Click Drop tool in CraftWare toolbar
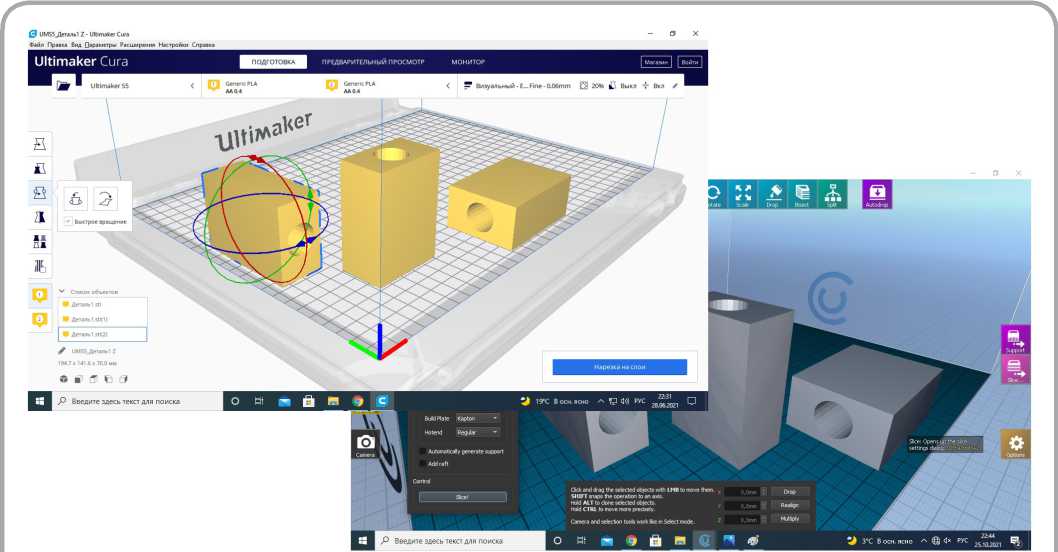The height and width of the screenshot is (552, 1058). [773, 194]
